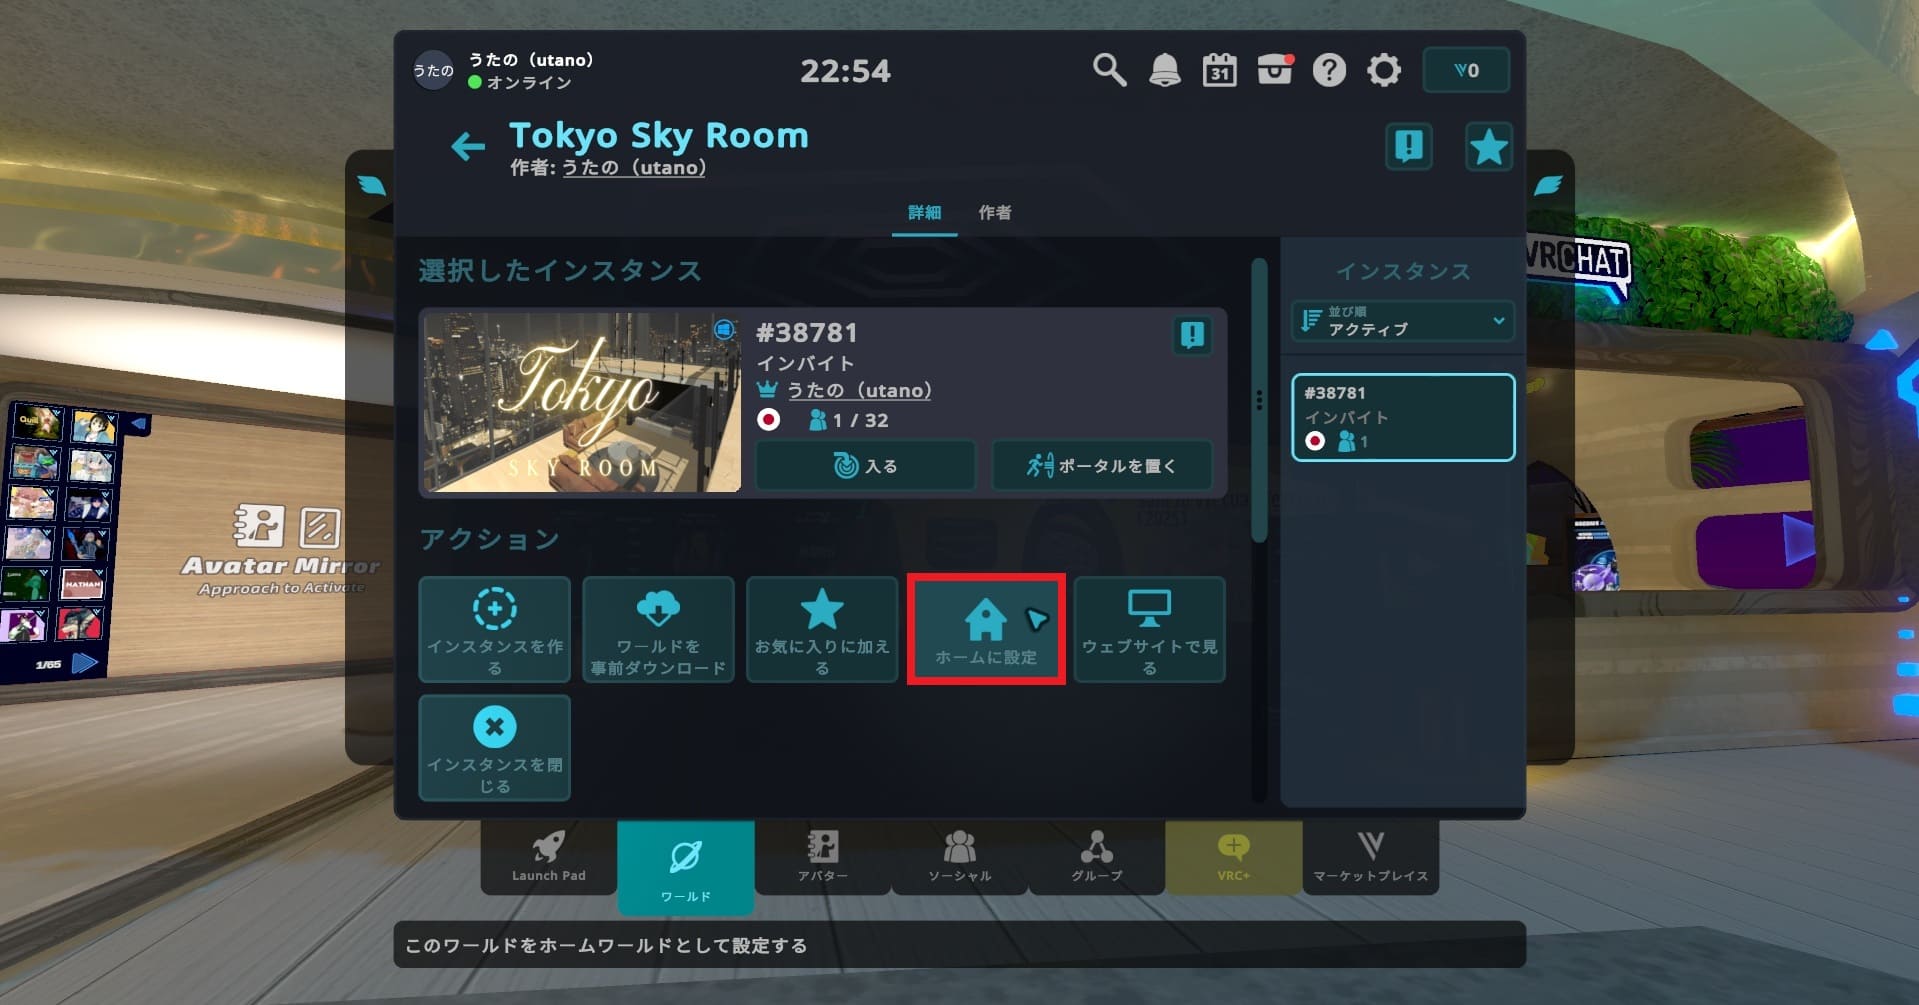Expand left wing panel handle
This screenshot has width=1919, height=1005.
point(371,185)
